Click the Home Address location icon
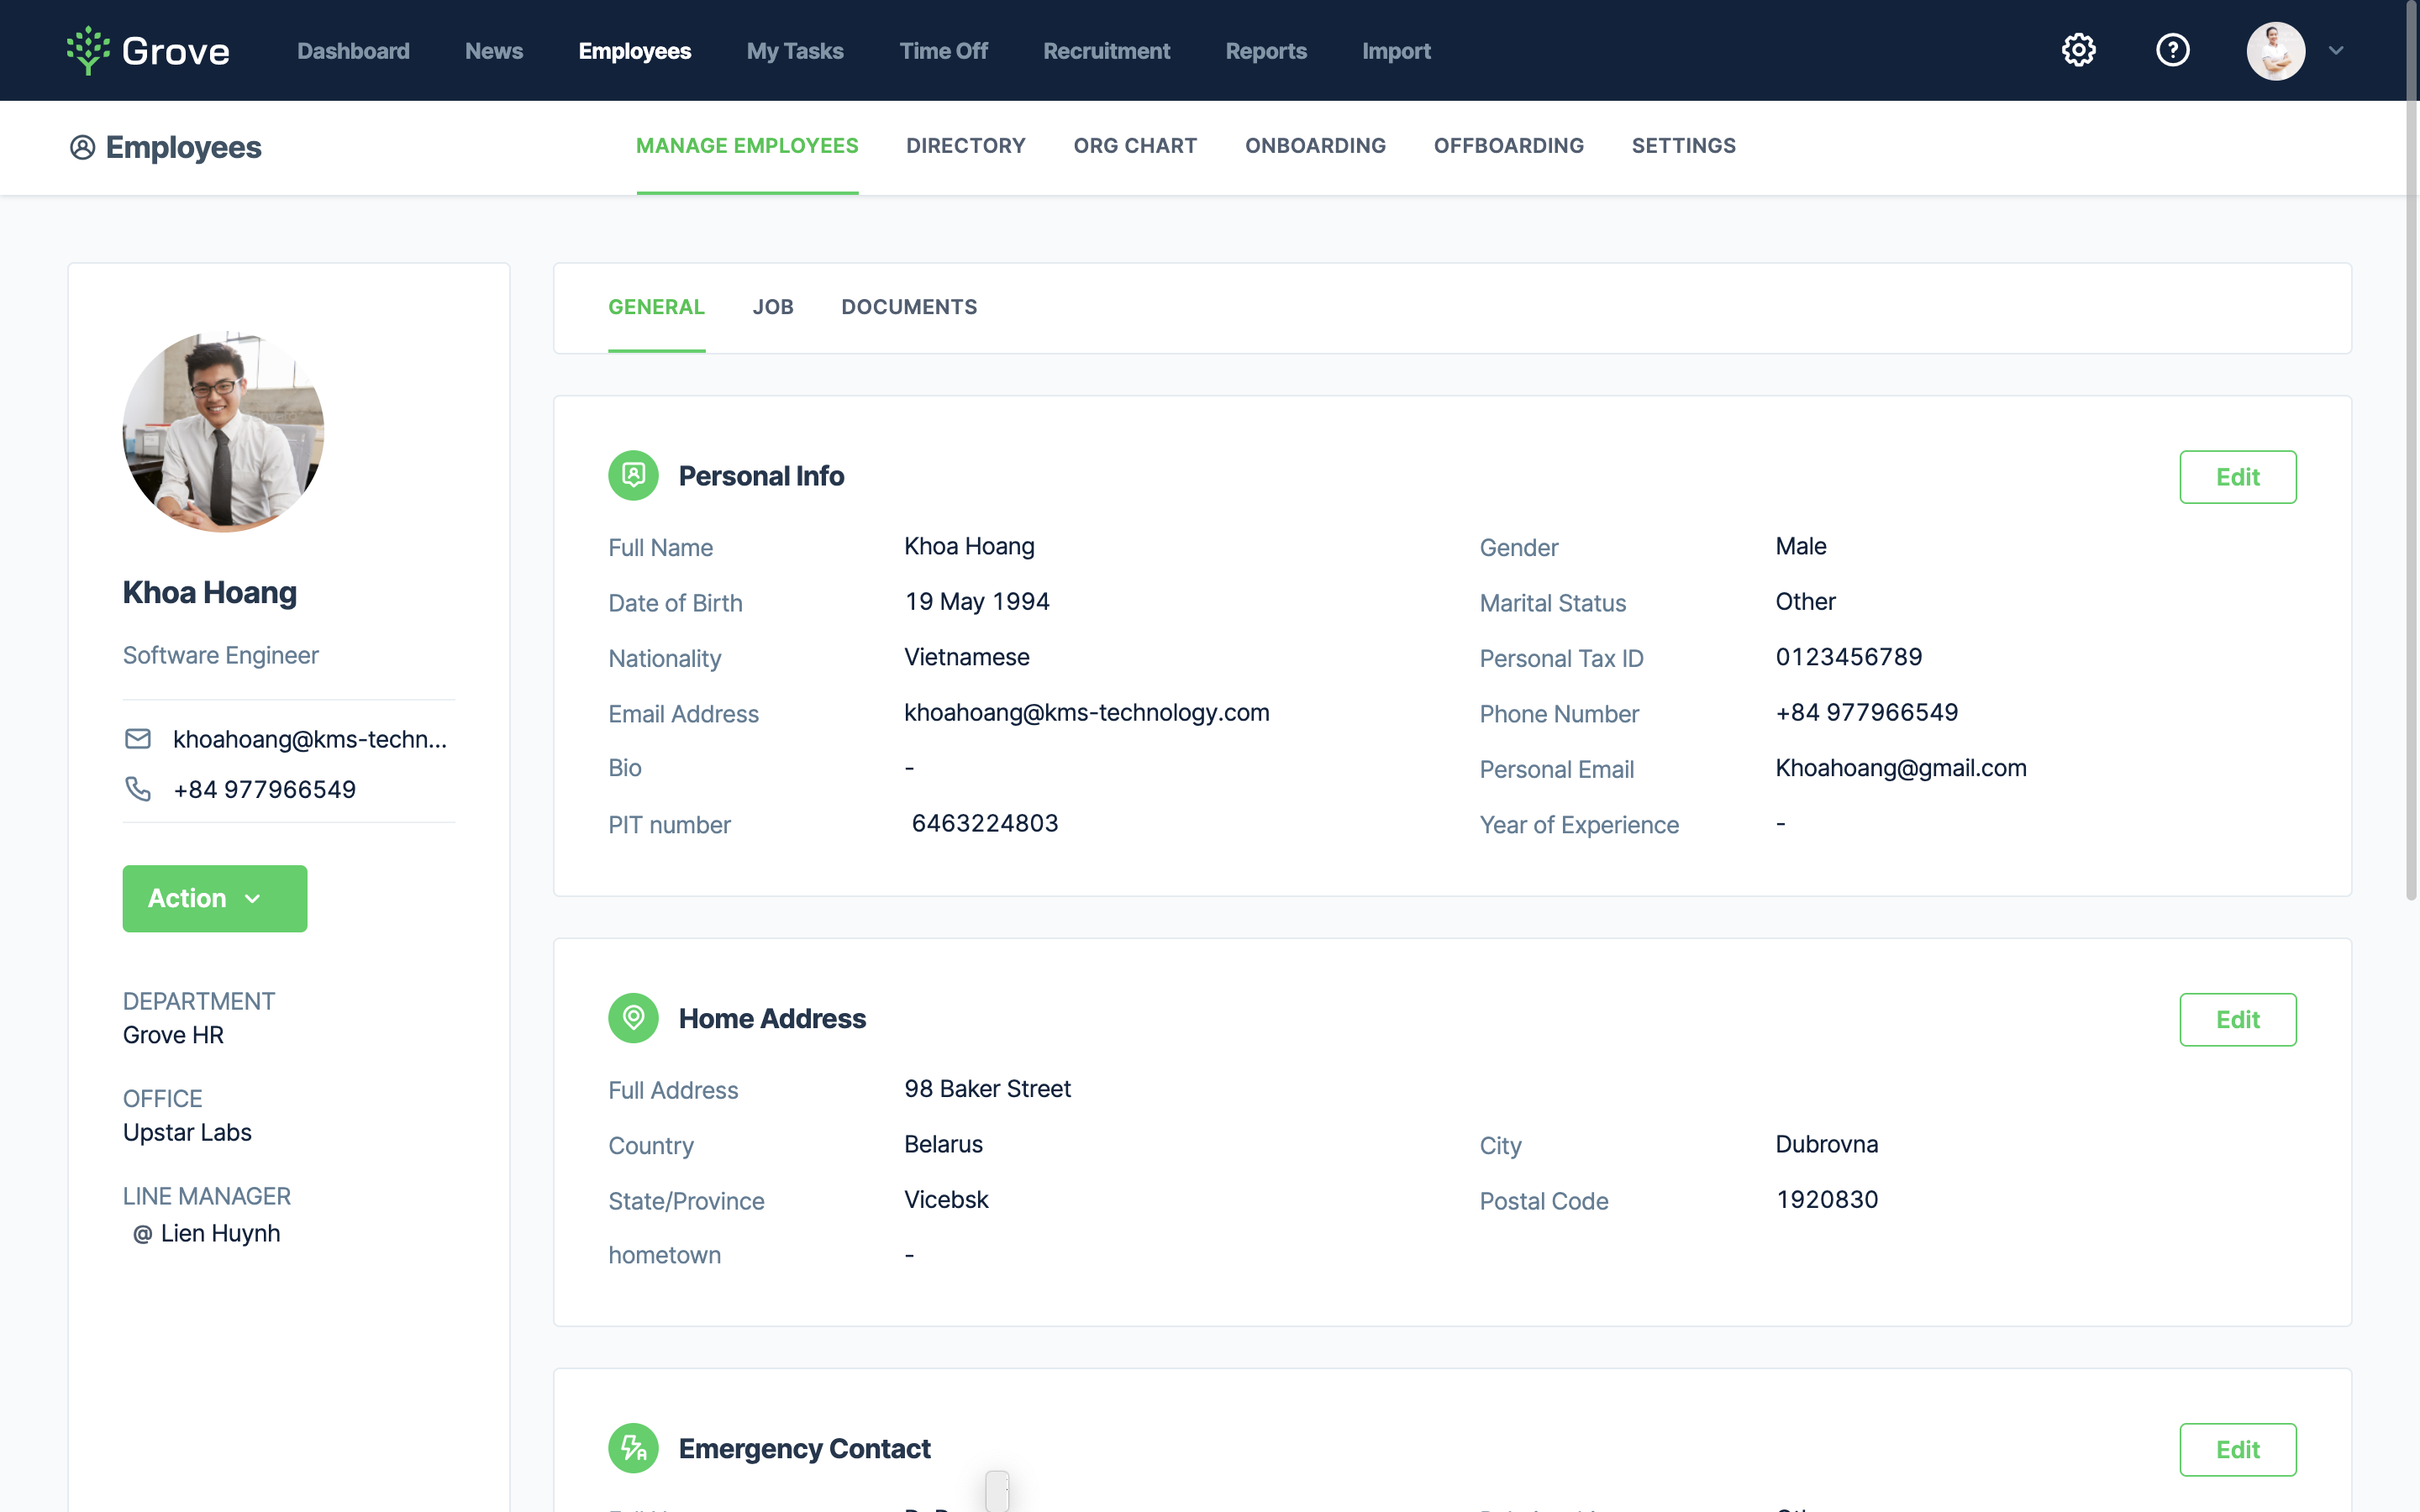The image size is (2420, 1512). coord(633,1018)
